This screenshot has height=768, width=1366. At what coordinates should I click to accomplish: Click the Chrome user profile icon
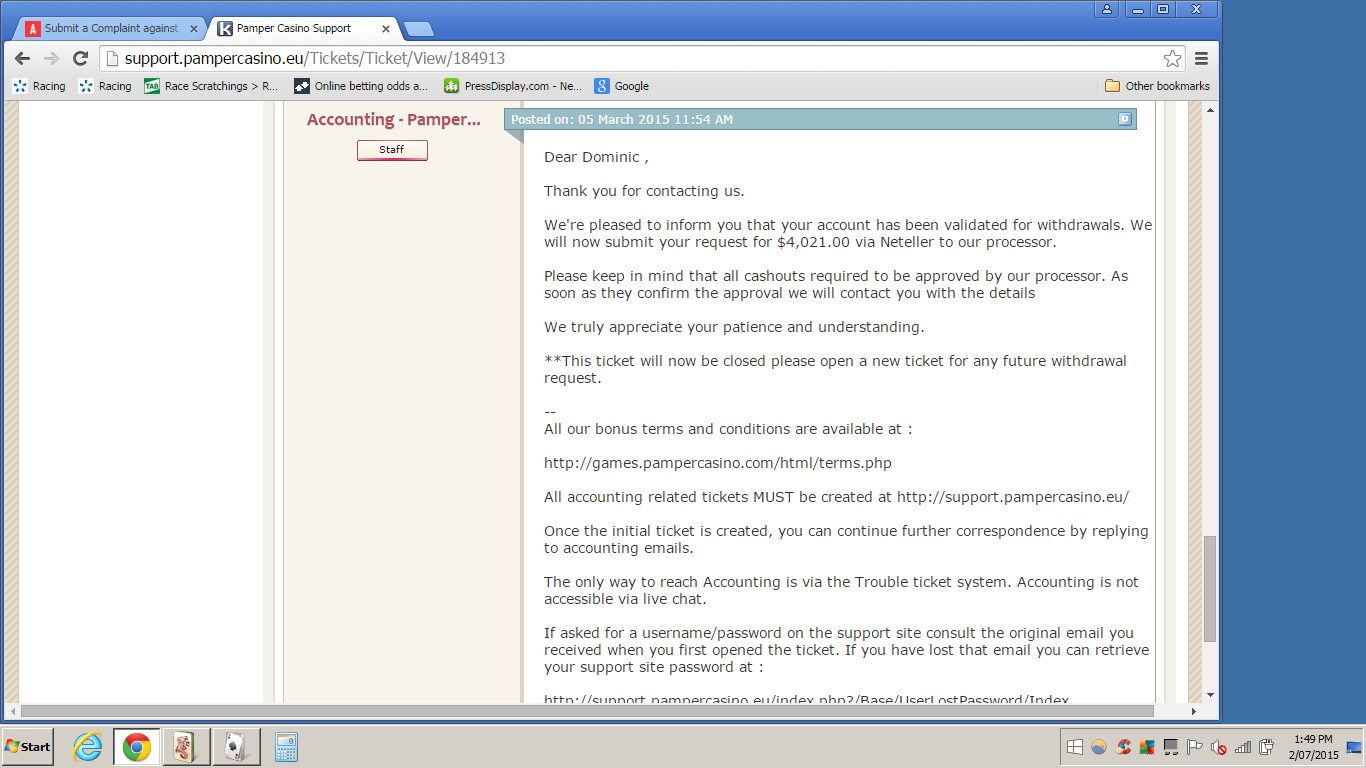coord(1107,9)
